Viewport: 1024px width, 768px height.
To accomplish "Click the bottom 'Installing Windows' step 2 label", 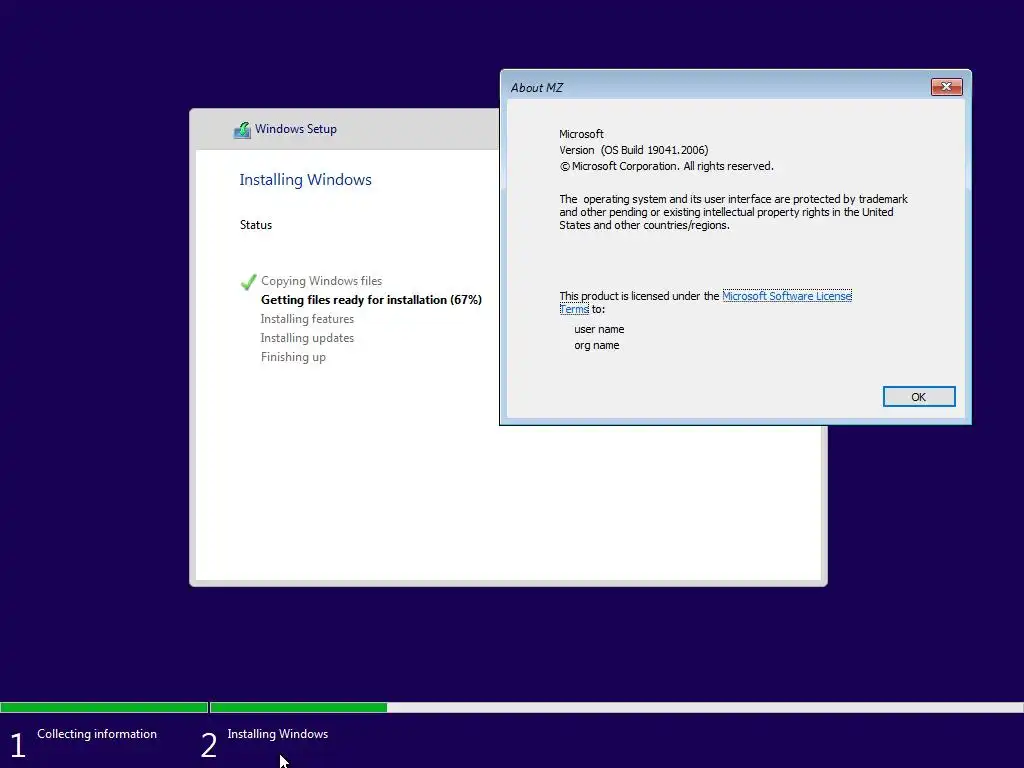I will point(278,734).
